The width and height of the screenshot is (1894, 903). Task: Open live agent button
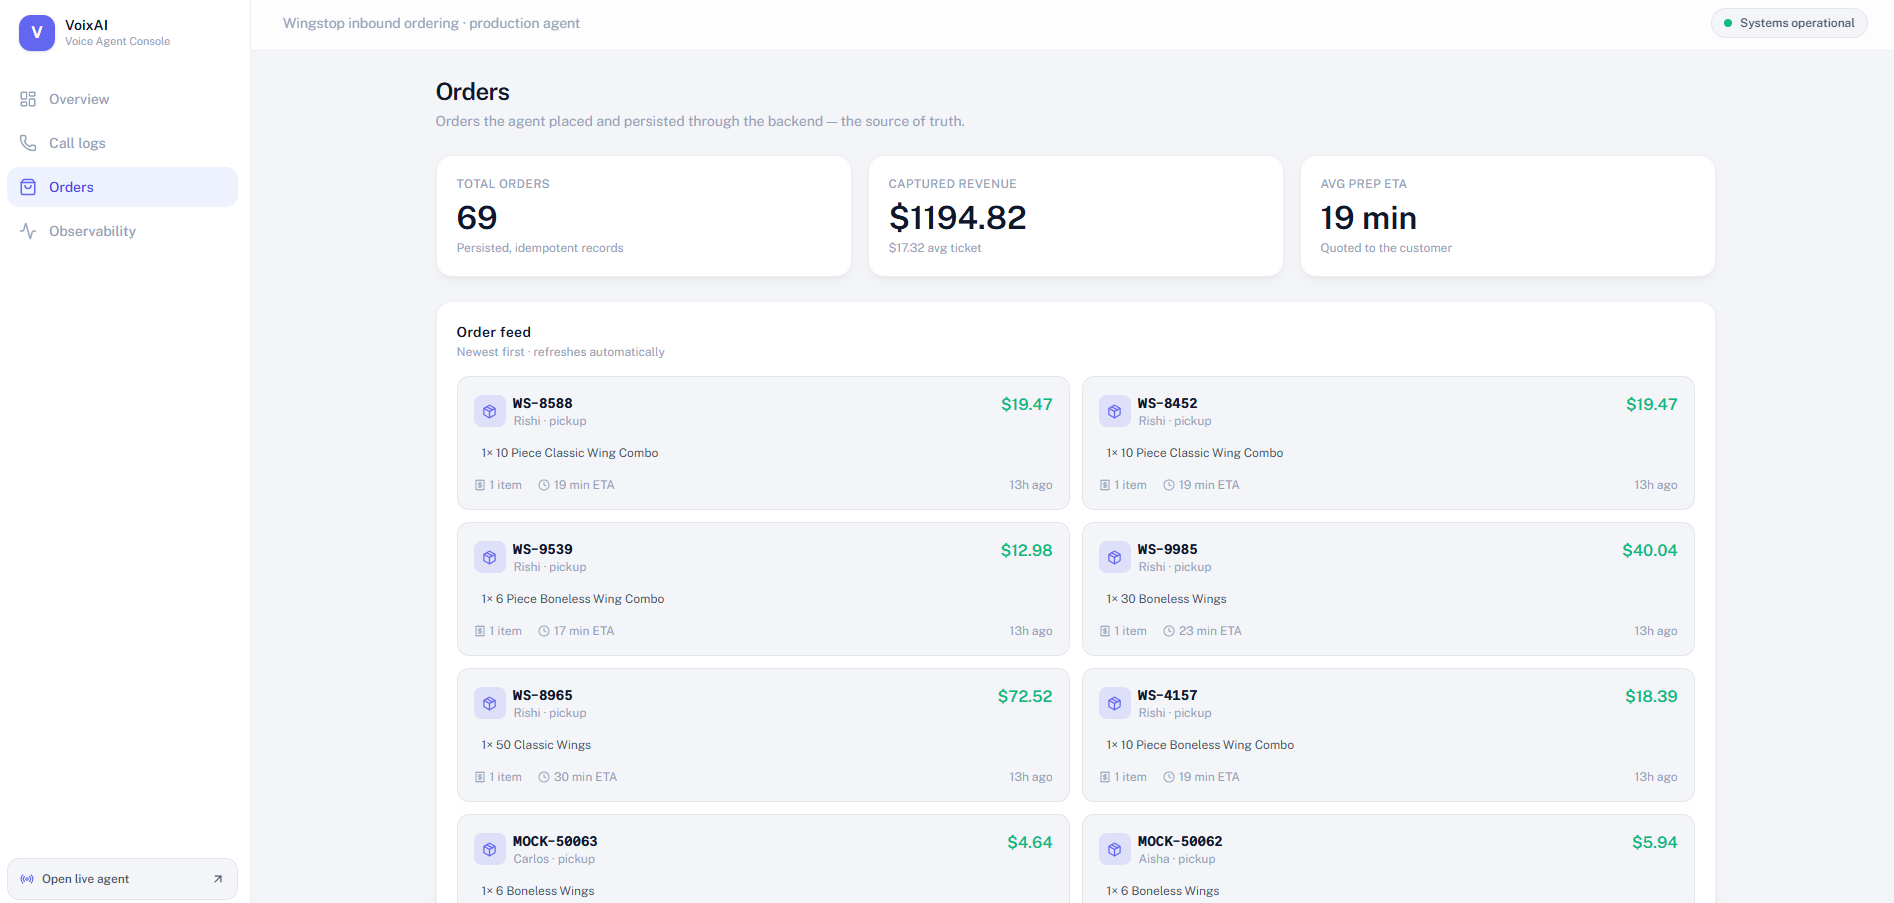(x=122, y=879)
